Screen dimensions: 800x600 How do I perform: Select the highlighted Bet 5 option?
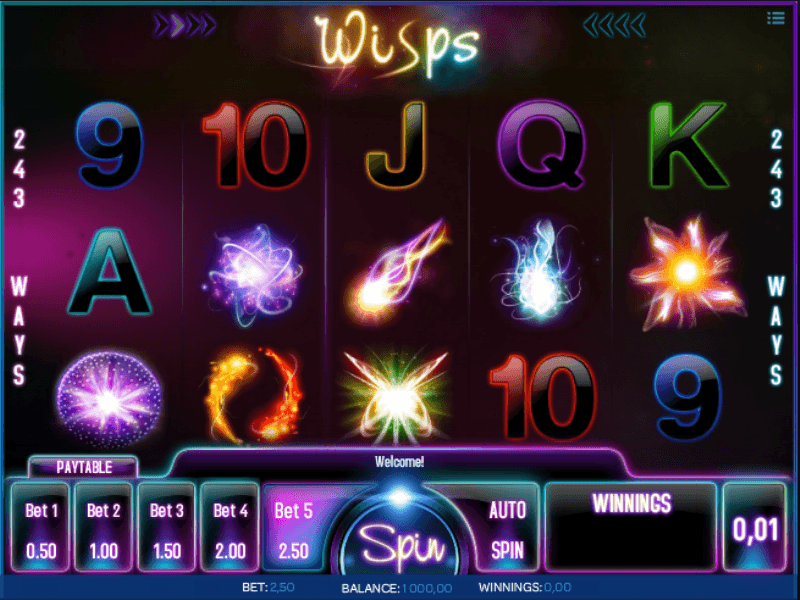293,528
